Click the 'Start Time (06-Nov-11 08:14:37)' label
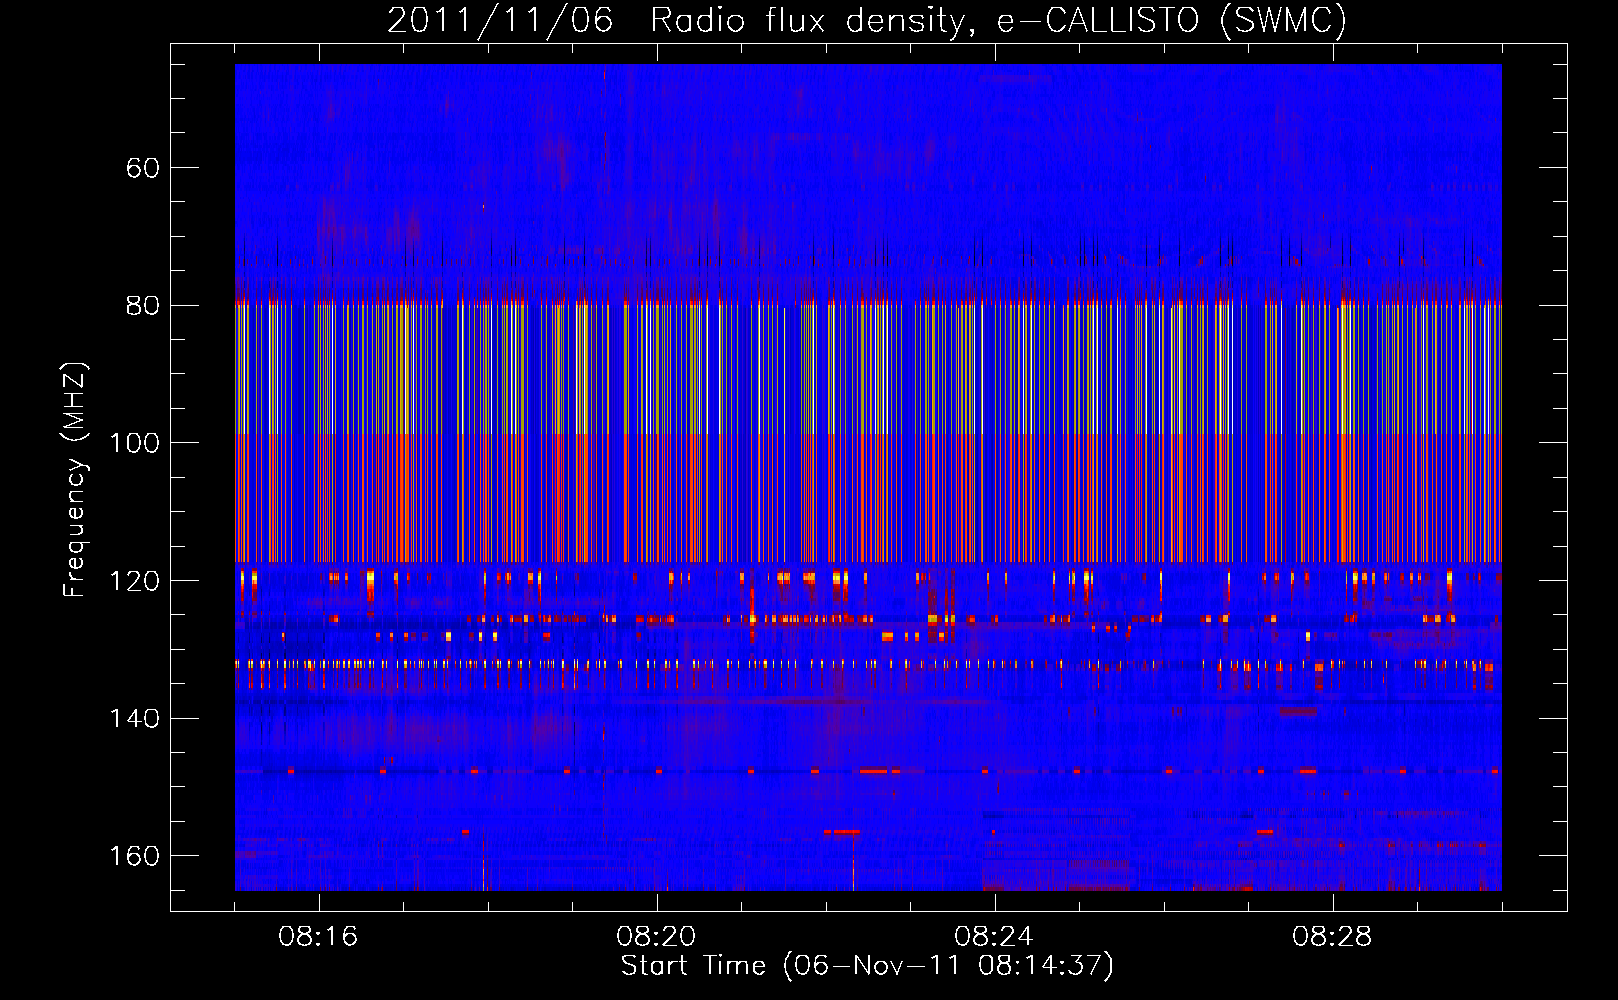 [867, 966]
